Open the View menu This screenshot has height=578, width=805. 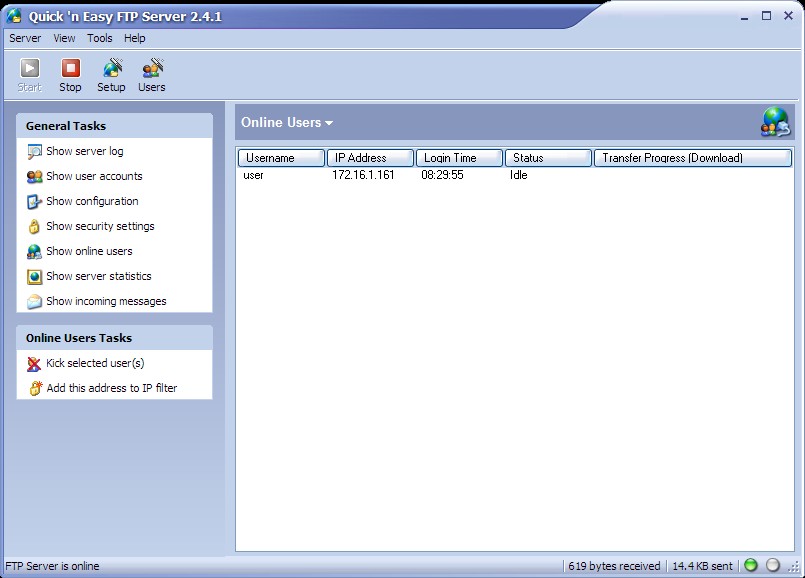[64, 38]
